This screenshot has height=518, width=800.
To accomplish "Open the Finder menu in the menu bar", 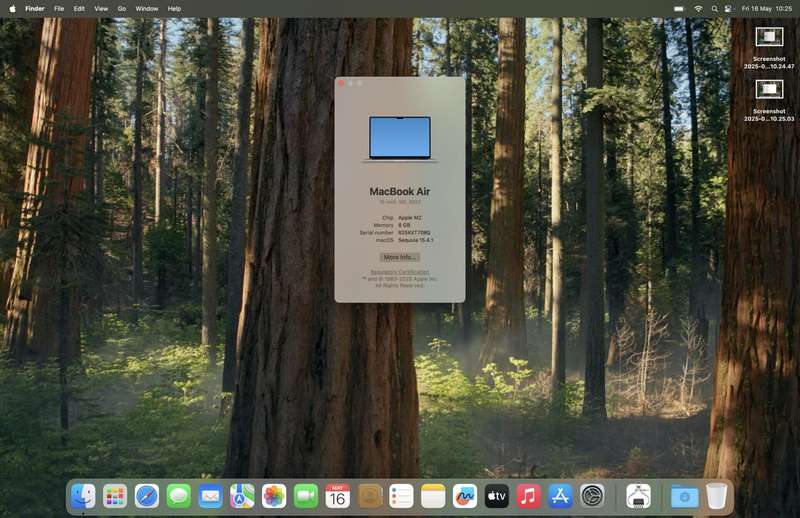I will [35, 9].
